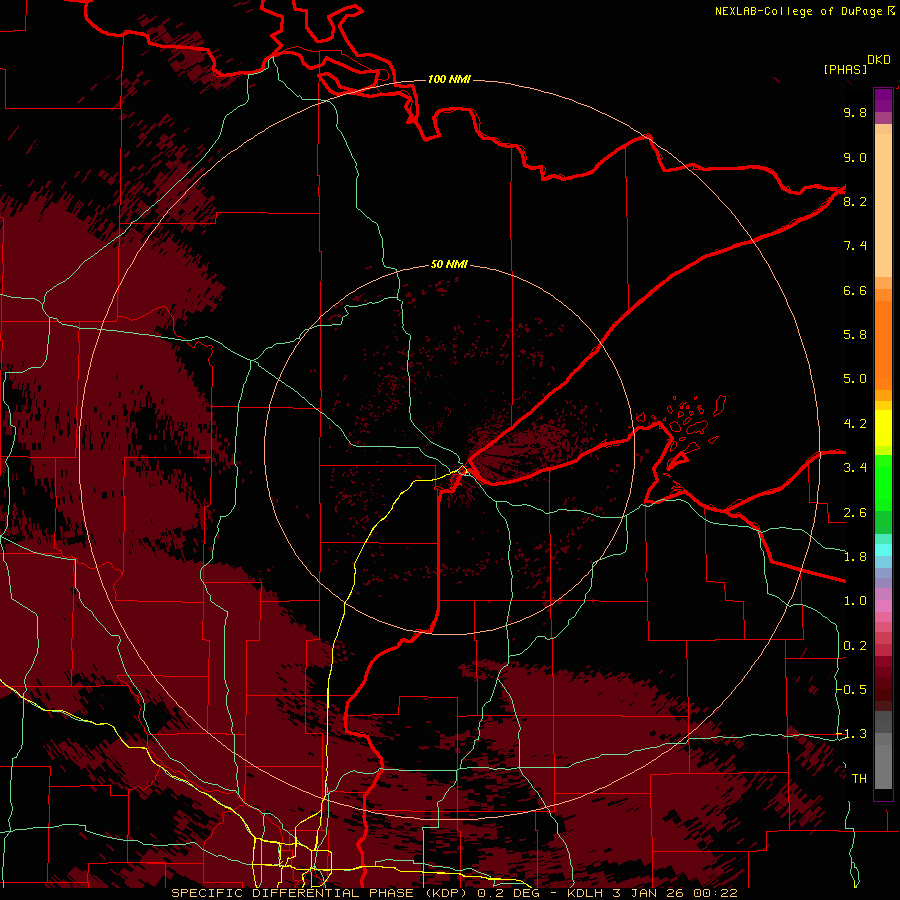Screen dimensions: 900x900
Task: Pick the gray swatch beside the TH label
Action: coord(883,769)
